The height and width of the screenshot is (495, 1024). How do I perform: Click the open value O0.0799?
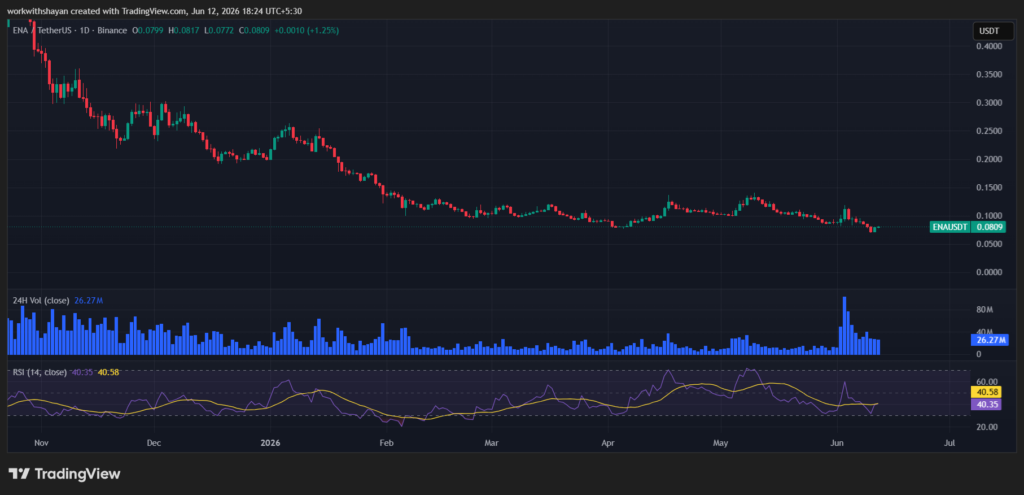pyautogui.click(x=148, y=30)
